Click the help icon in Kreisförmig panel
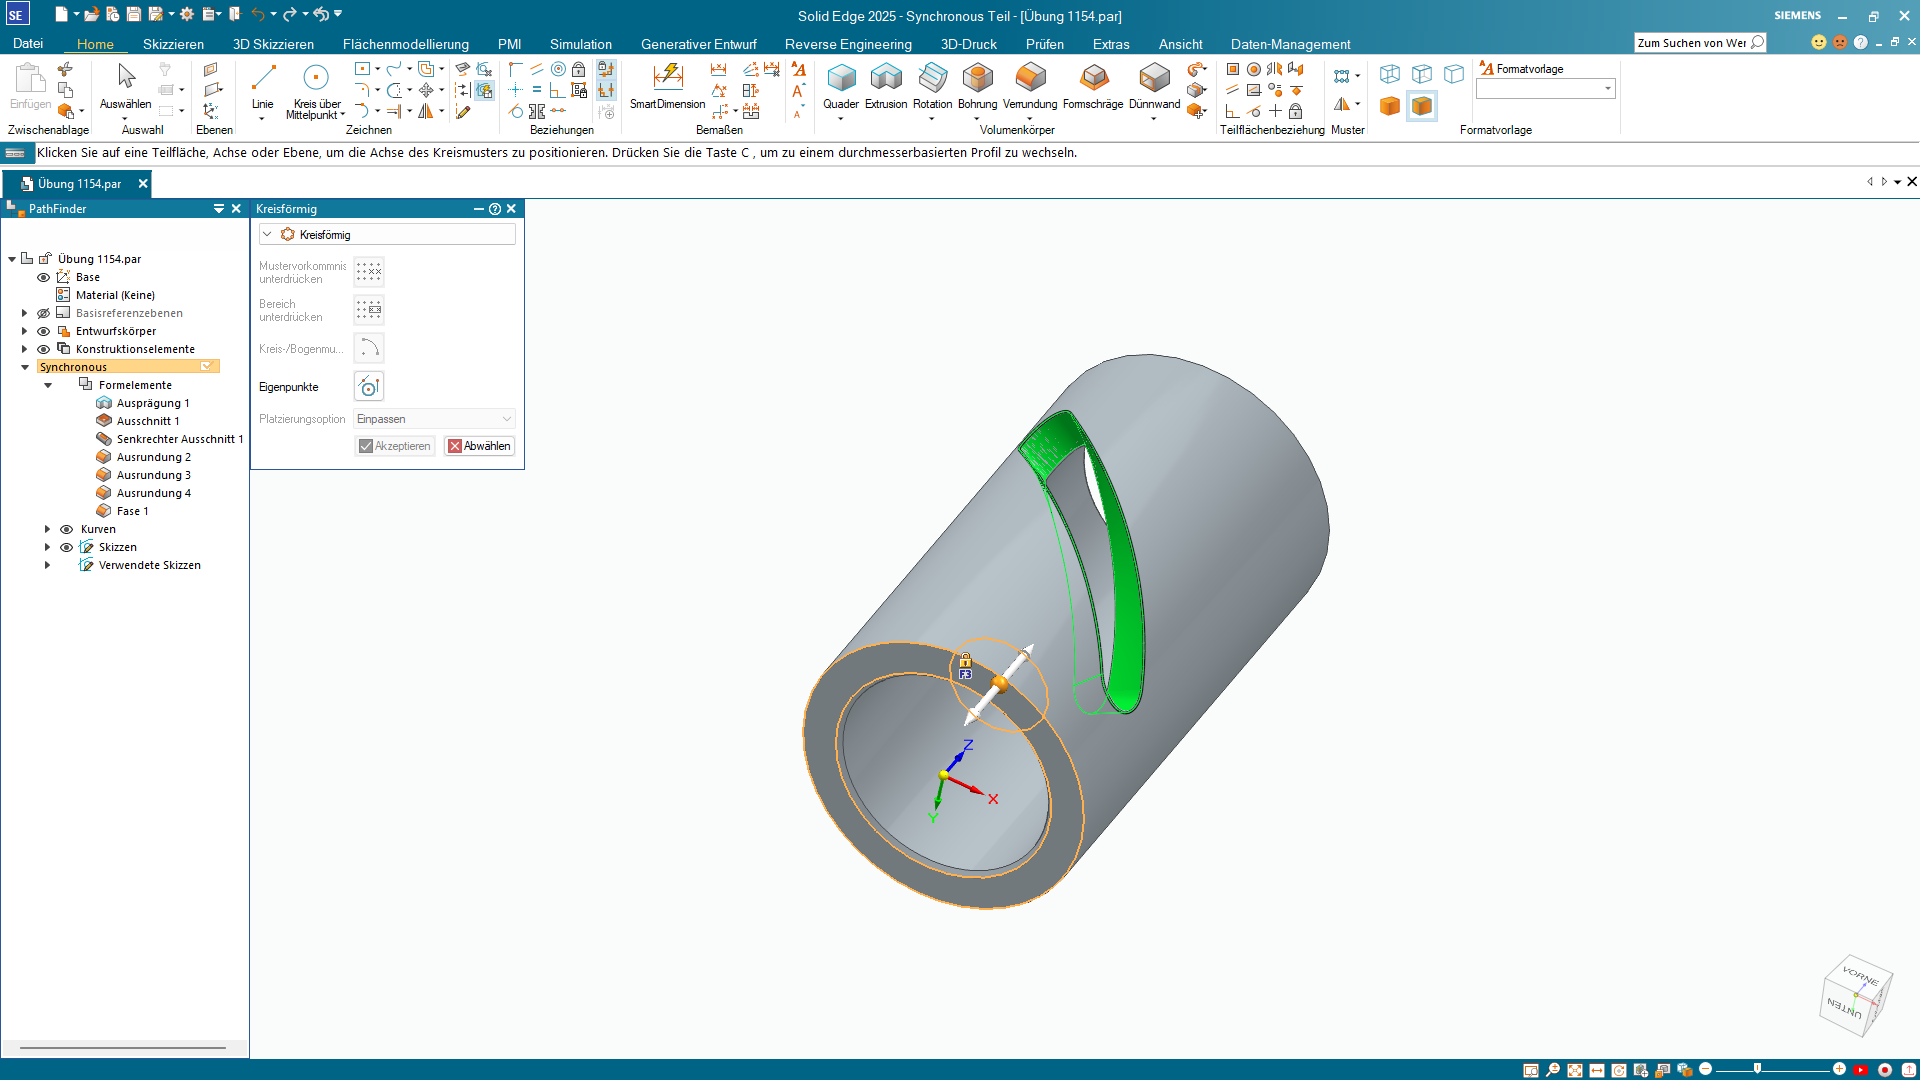This screenshot has height=1080, width=1920. (495, 209)
